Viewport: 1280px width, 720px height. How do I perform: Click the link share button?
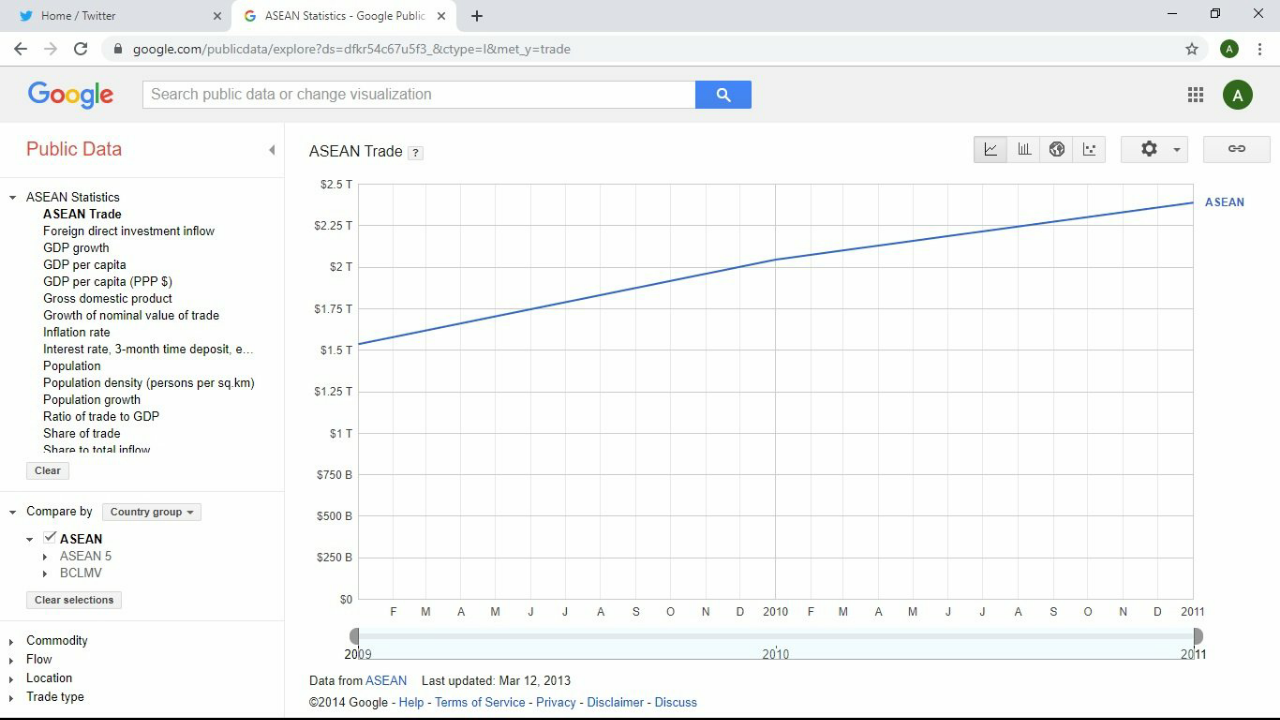1237,149
